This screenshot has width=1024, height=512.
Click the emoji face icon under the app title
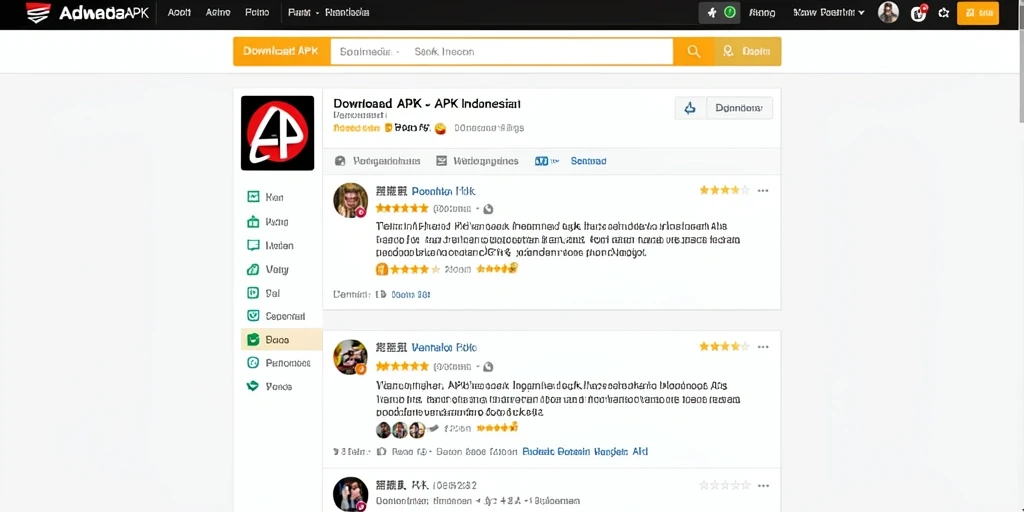[x=440, y=129]
